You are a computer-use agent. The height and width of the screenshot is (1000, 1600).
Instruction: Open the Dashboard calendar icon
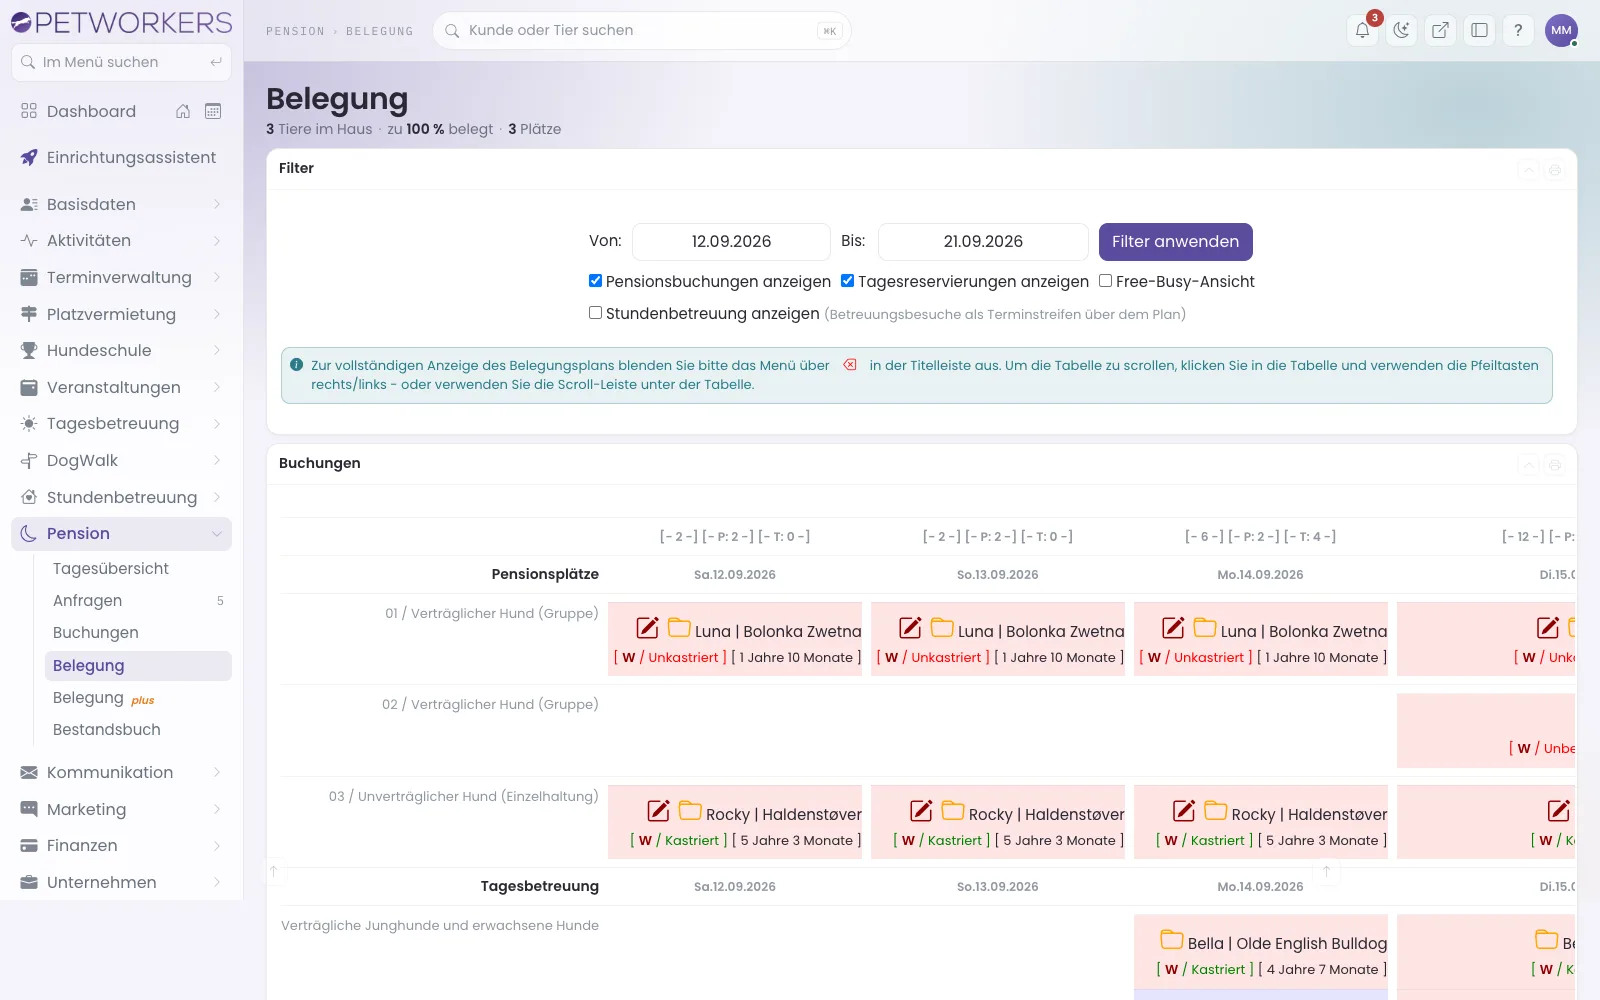(x=213, y=111)
